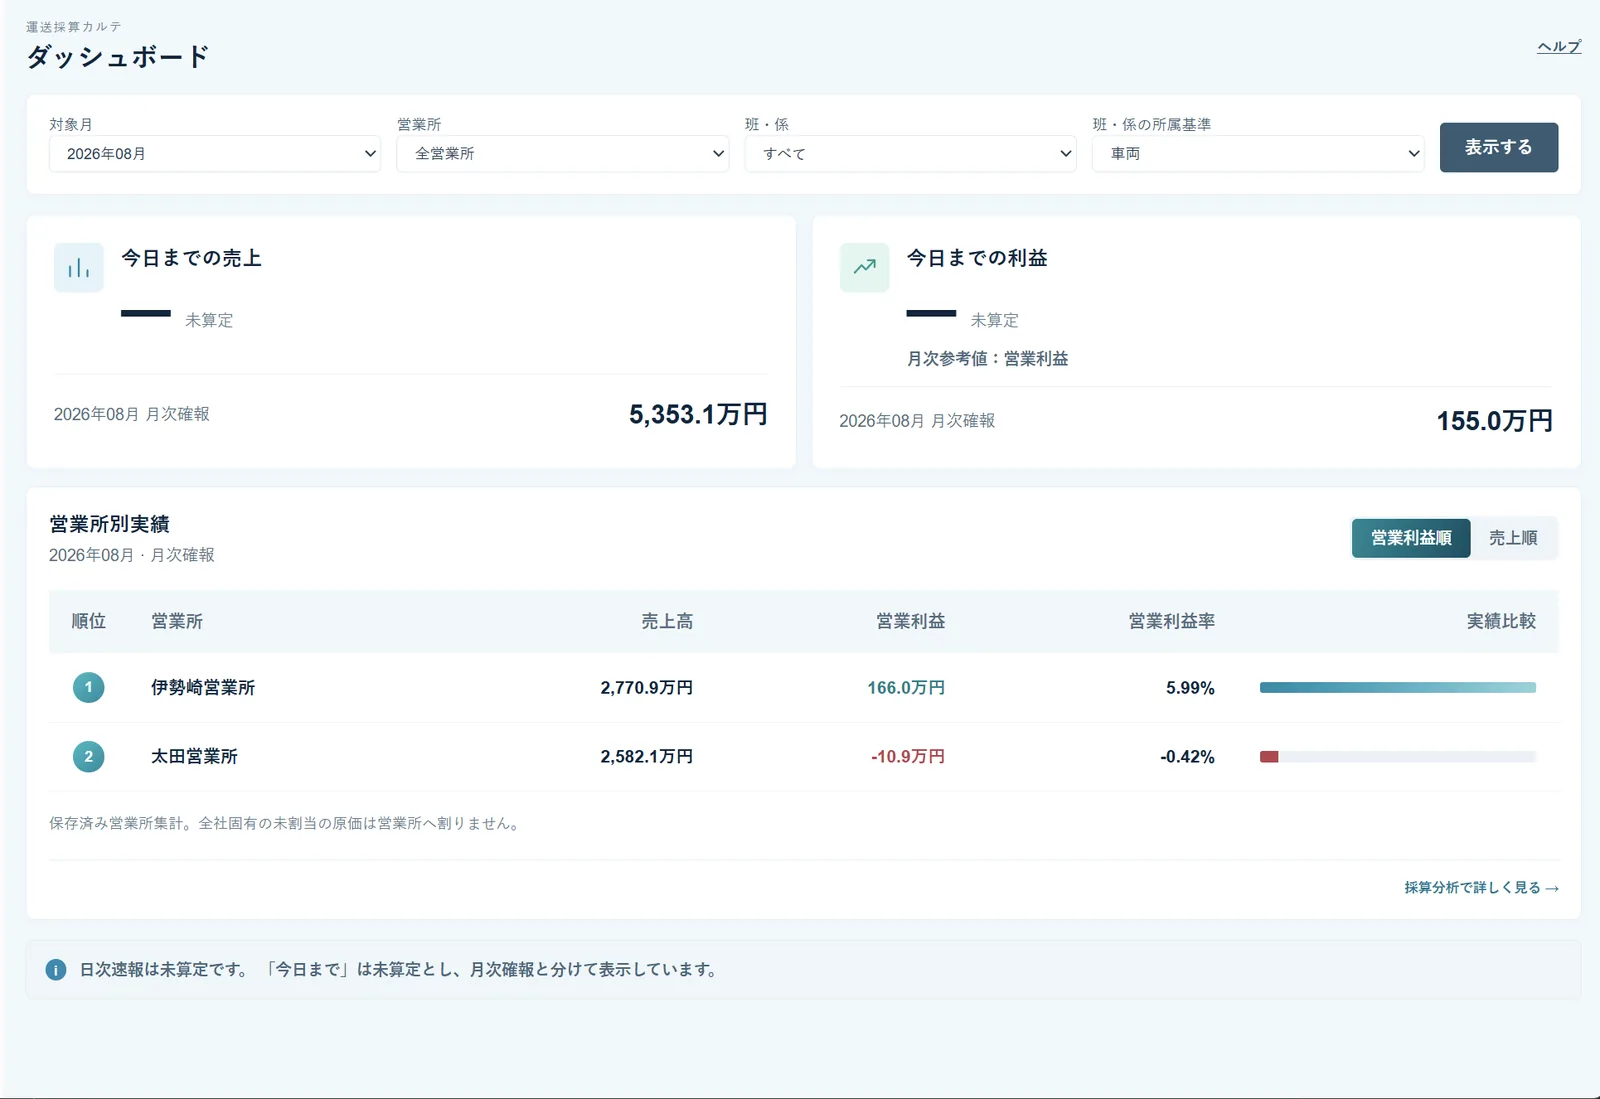Screen dimensions: 1600x1099
Task: Switch sorting to 売上順
Action: [1513, 538]
